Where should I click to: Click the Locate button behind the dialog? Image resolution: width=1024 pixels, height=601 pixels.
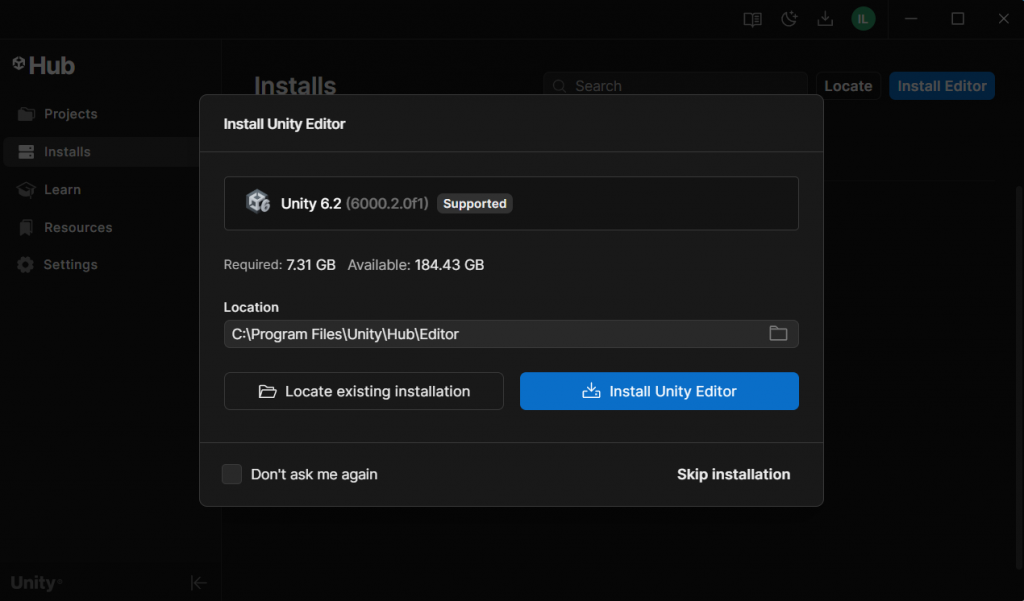848,86
